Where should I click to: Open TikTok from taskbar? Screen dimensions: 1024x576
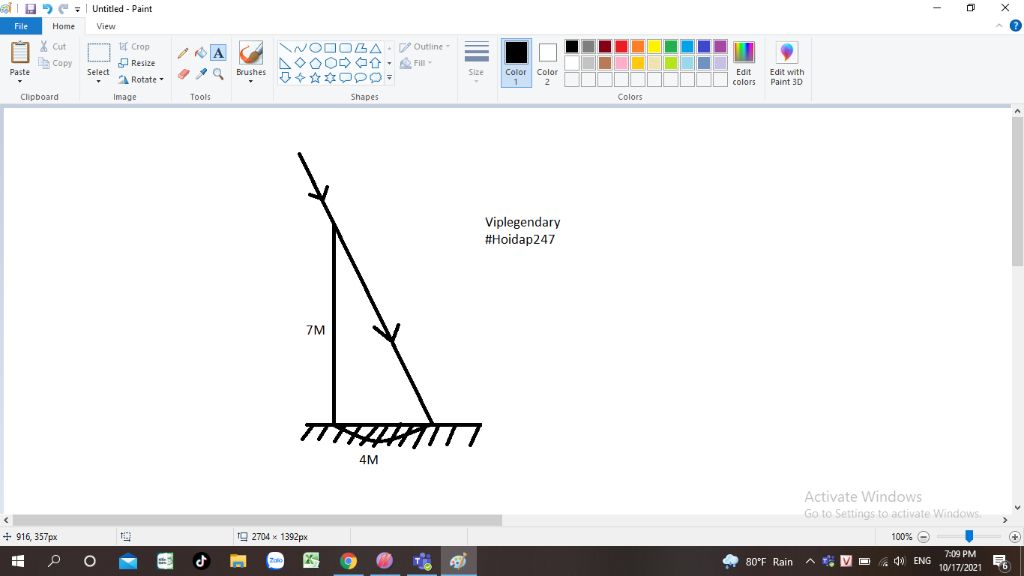click(x=201, y=561)
